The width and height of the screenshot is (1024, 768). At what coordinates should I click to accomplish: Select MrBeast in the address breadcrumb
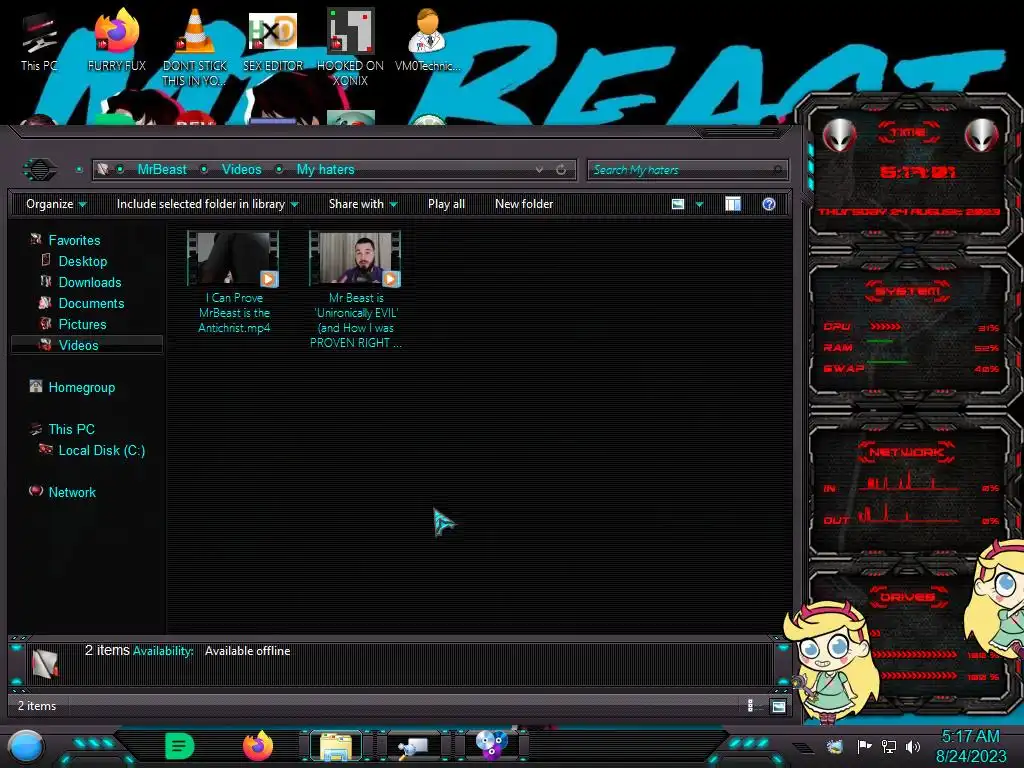coord(162,170)
